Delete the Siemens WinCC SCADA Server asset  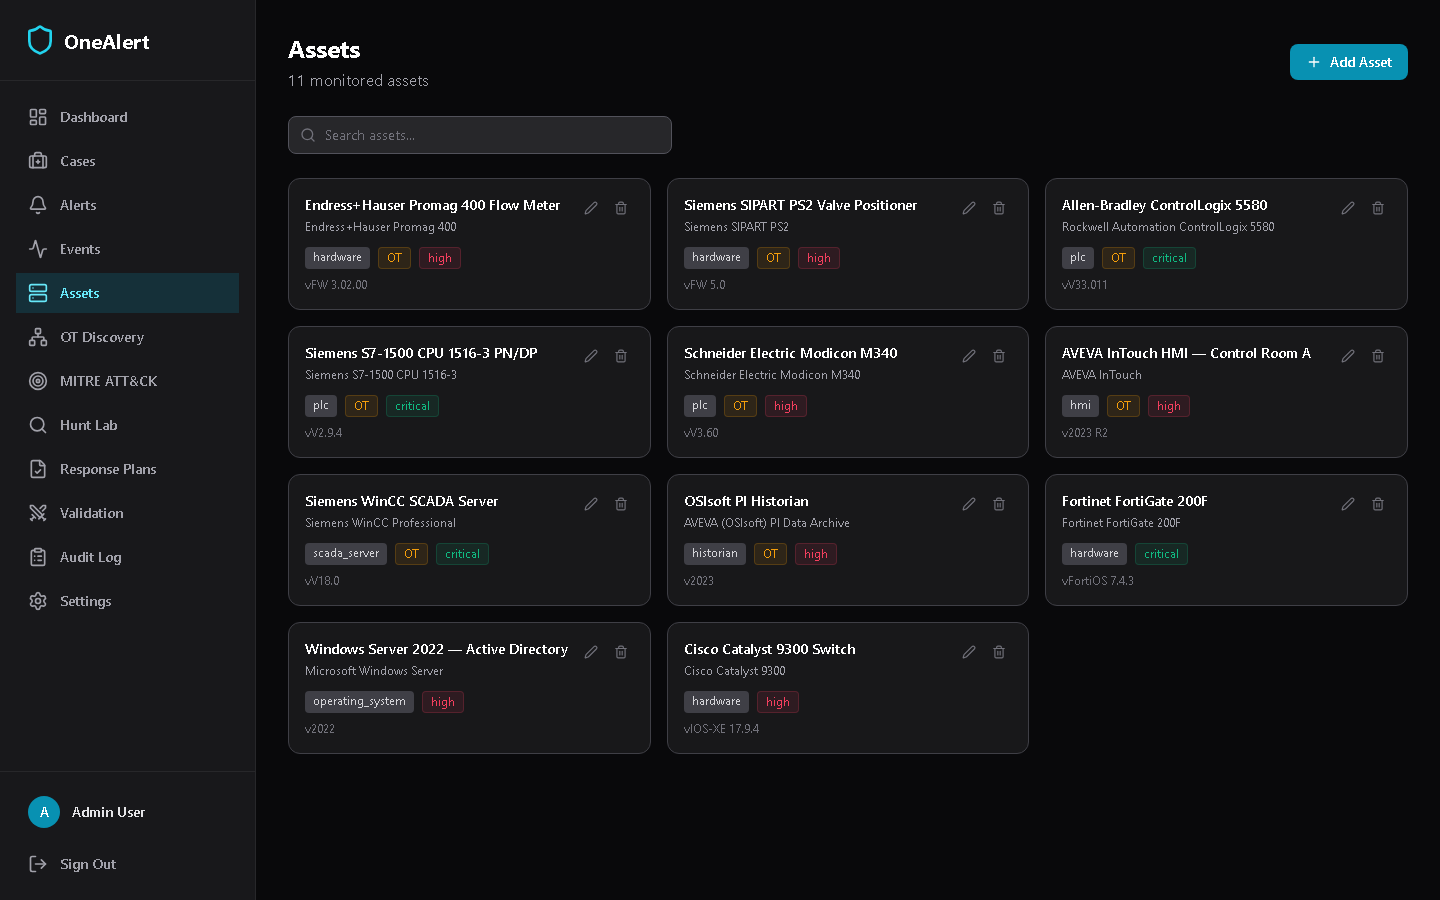click(x=621, y=504)
